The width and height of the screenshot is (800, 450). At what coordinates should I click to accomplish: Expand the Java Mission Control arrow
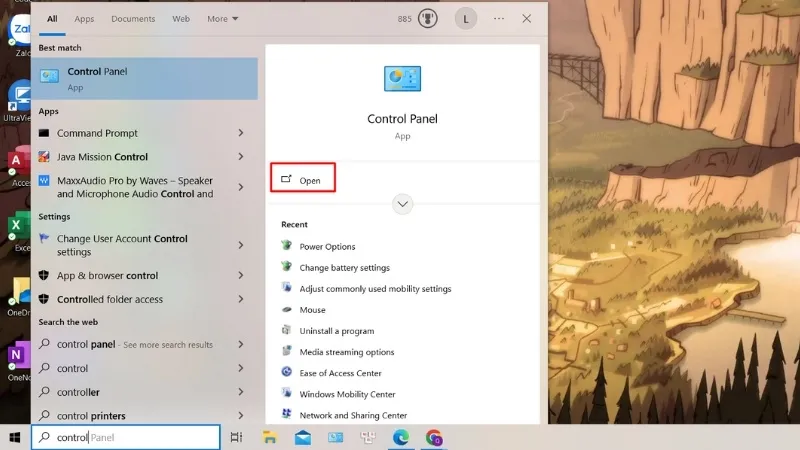[241, 157]
